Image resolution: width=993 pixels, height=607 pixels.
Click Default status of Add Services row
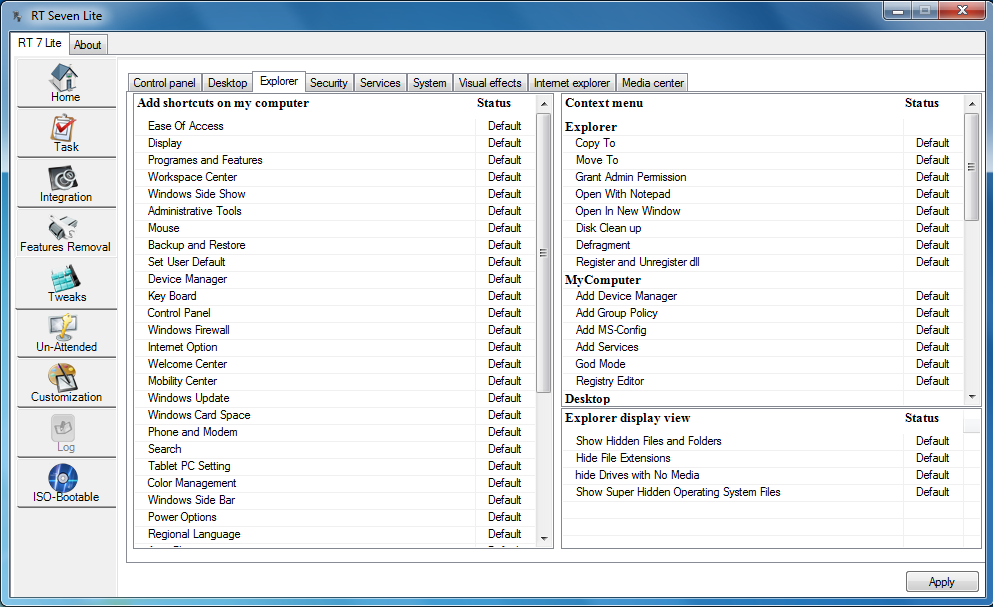tap(932, 347)
